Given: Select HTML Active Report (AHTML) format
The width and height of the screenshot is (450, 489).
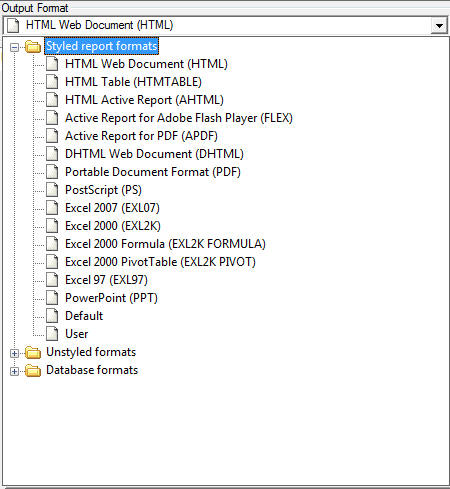Looking at the screenshot, I should pos(144,100).
